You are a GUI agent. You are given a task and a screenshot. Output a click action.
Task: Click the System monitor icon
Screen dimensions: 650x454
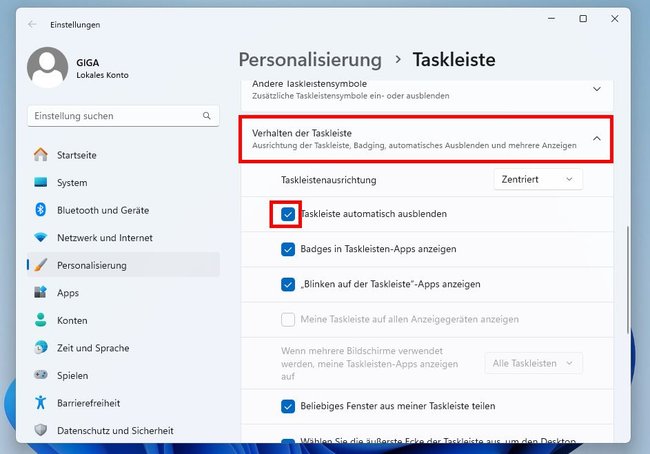click(41, 182)
